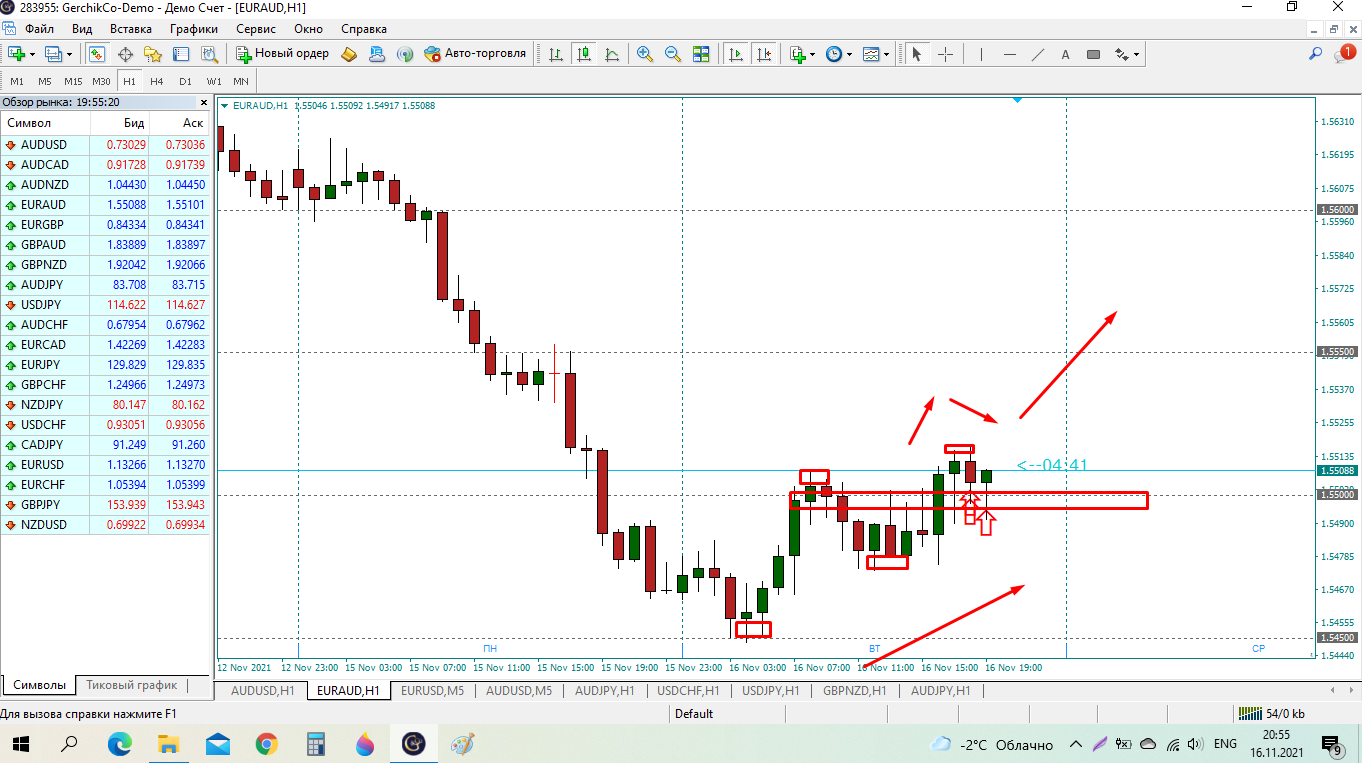Click the Indicators list icon
This screenshot has width=1362, height=763.
click(798, 53)
